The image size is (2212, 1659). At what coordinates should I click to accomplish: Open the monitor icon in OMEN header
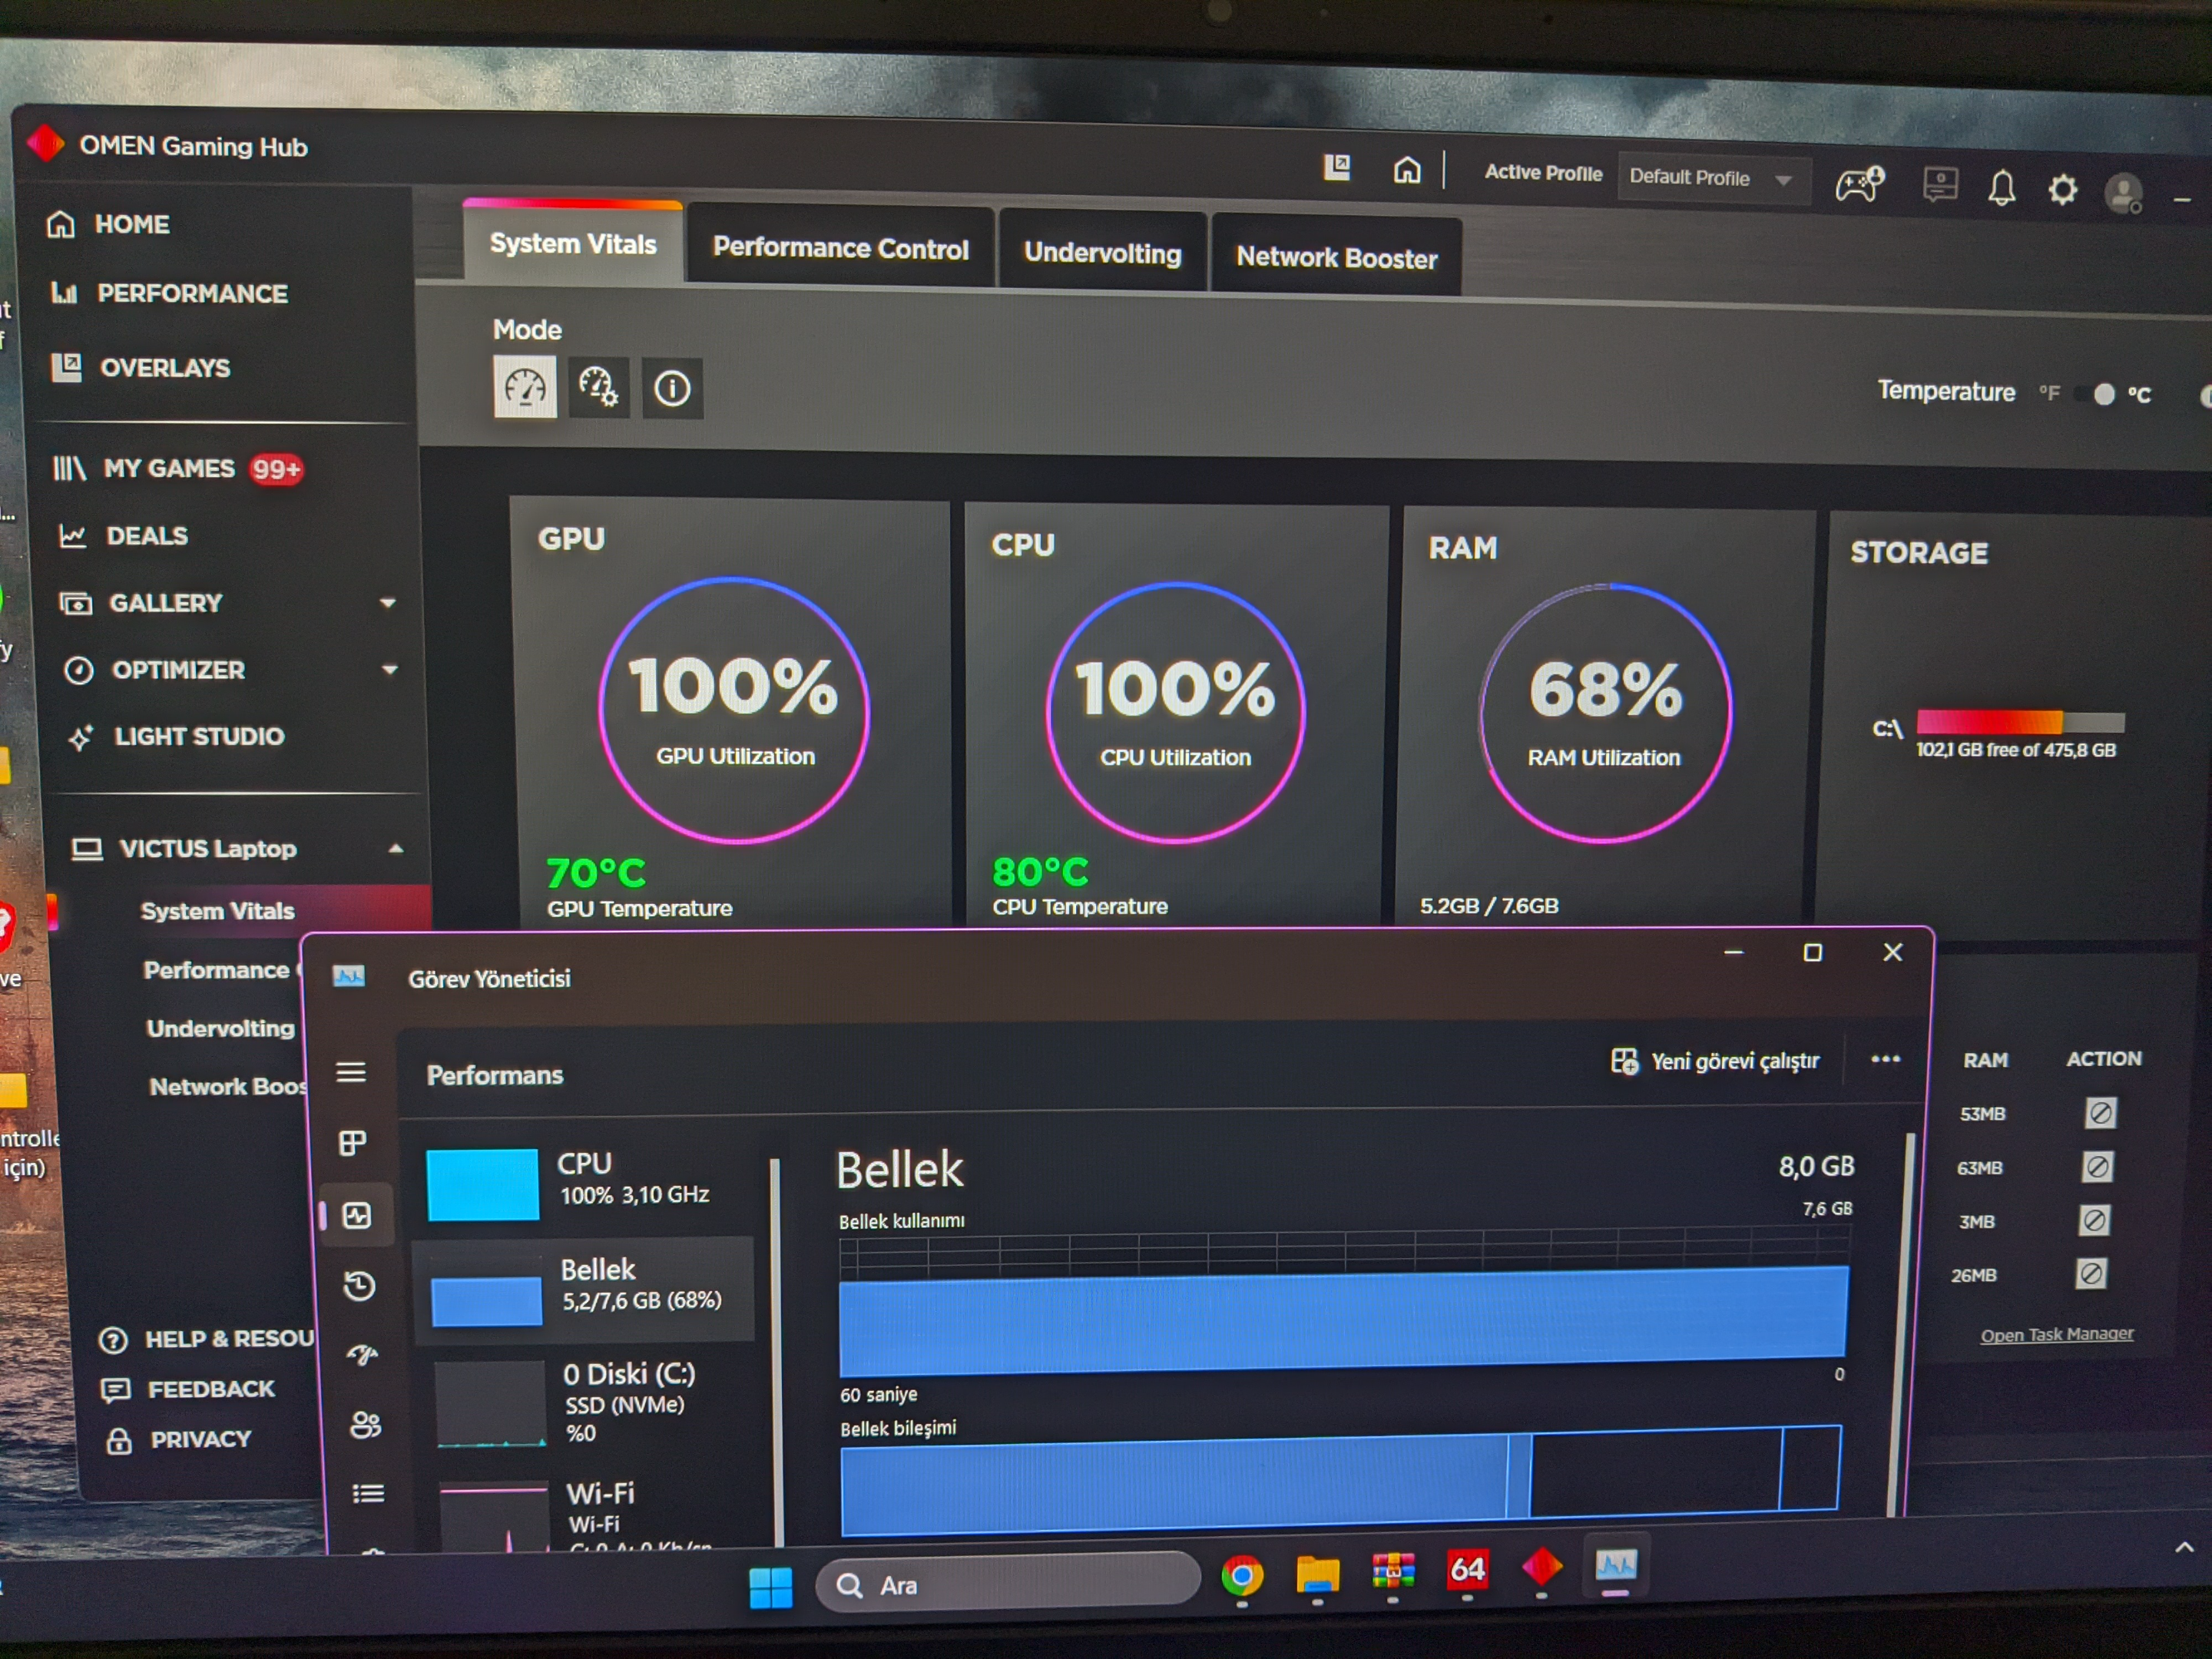pos(1940,186)
